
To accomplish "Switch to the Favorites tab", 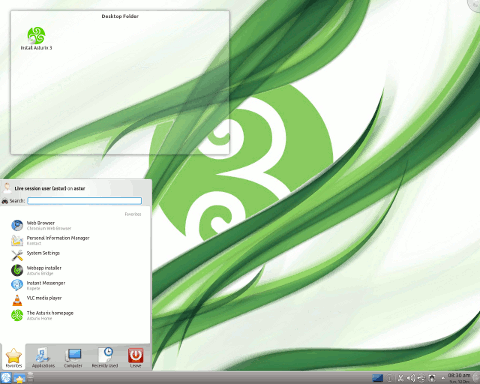I will 14,358.
